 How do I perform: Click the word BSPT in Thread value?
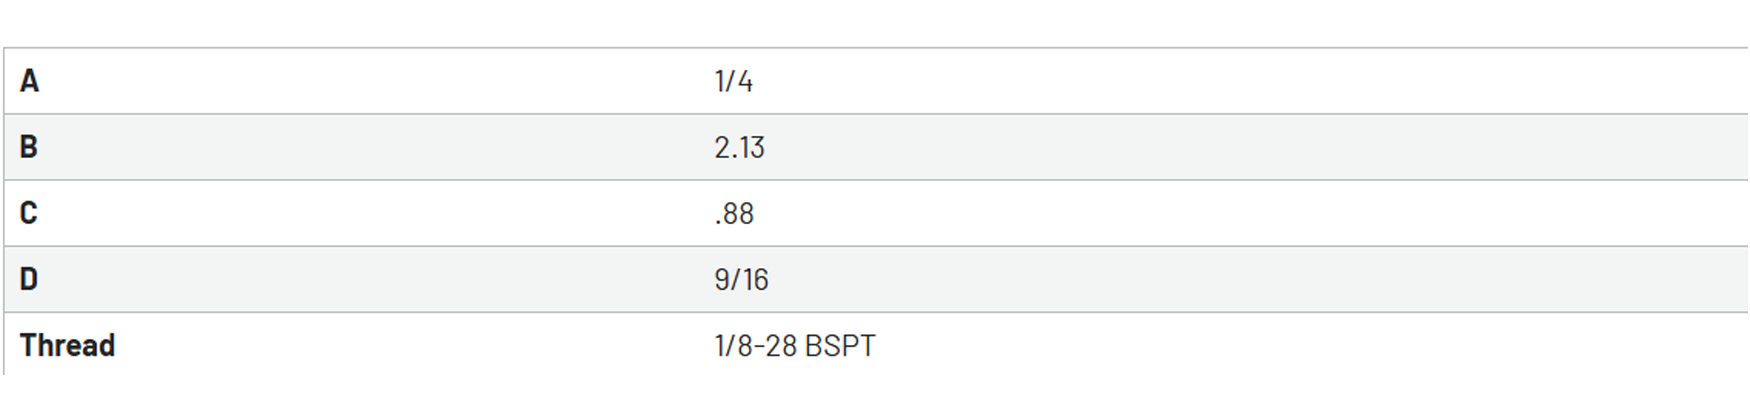(840, 345)
